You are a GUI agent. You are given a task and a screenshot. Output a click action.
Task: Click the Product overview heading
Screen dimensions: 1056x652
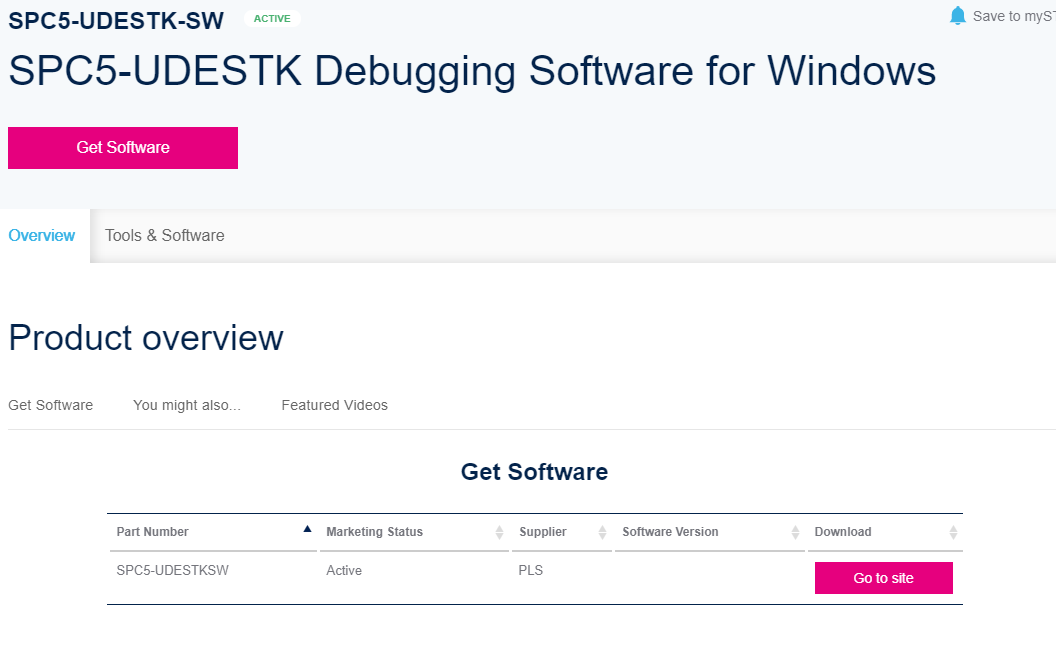(x=146, y=337)
